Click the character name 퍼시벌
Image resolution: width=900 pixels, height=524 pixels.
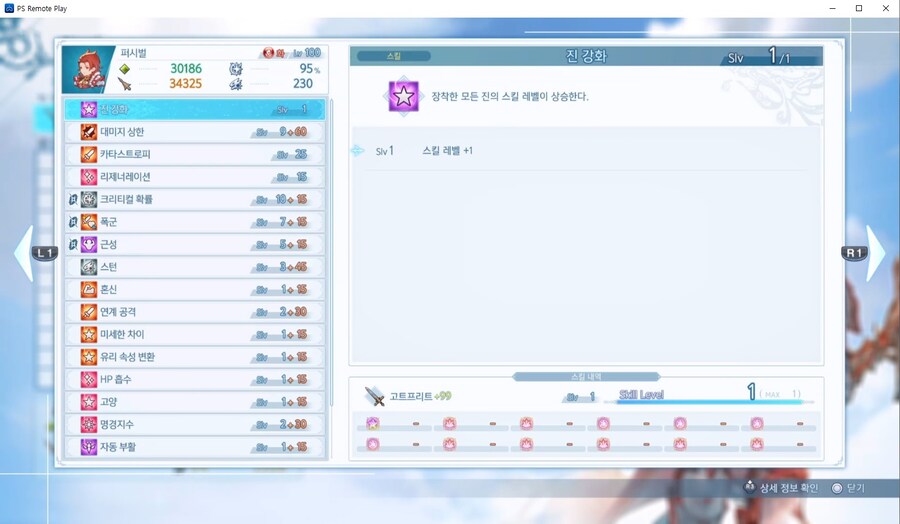pyautogui.click(x=133, y=53)
